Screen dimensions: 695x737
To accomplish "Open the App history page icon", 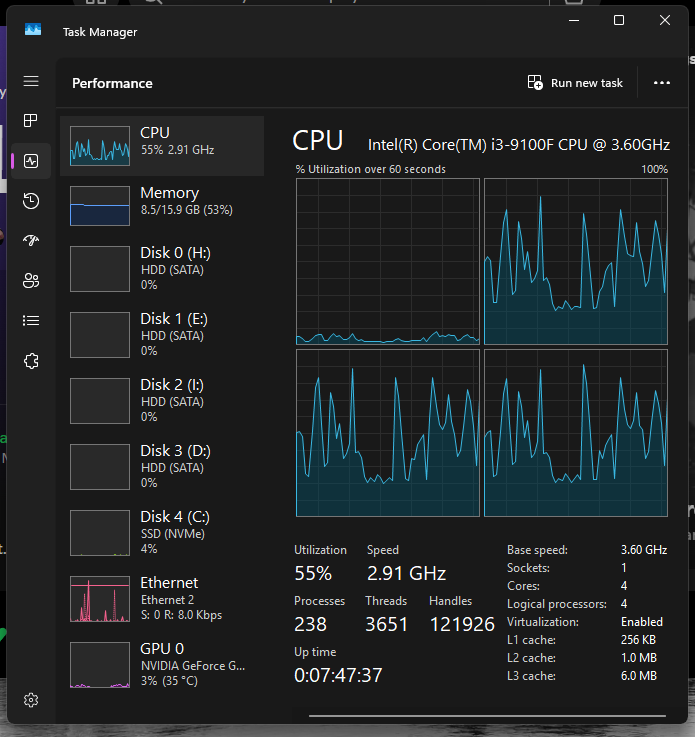I will [31, 201].
